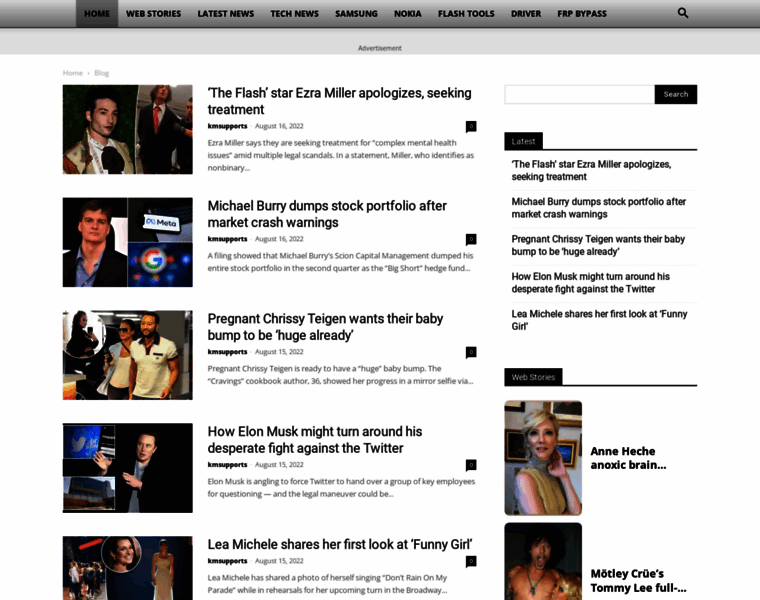
Task: Open sidebar Latest link about Lea Michele
Action: point(599,320)
